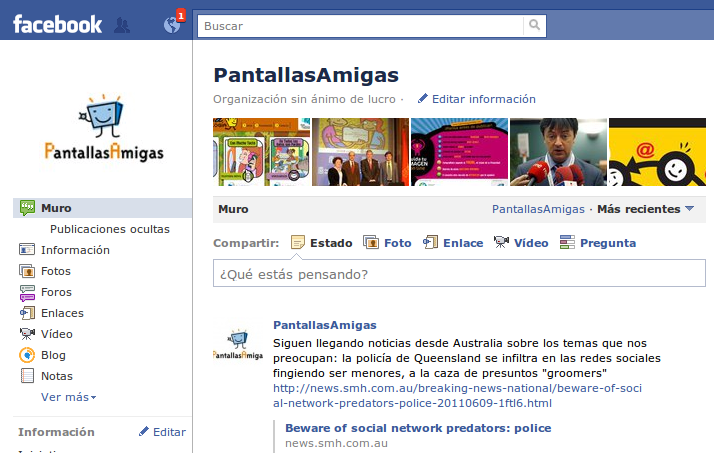Open the Blog section
This screenshot has width=714, height=453.
point(53,355)
